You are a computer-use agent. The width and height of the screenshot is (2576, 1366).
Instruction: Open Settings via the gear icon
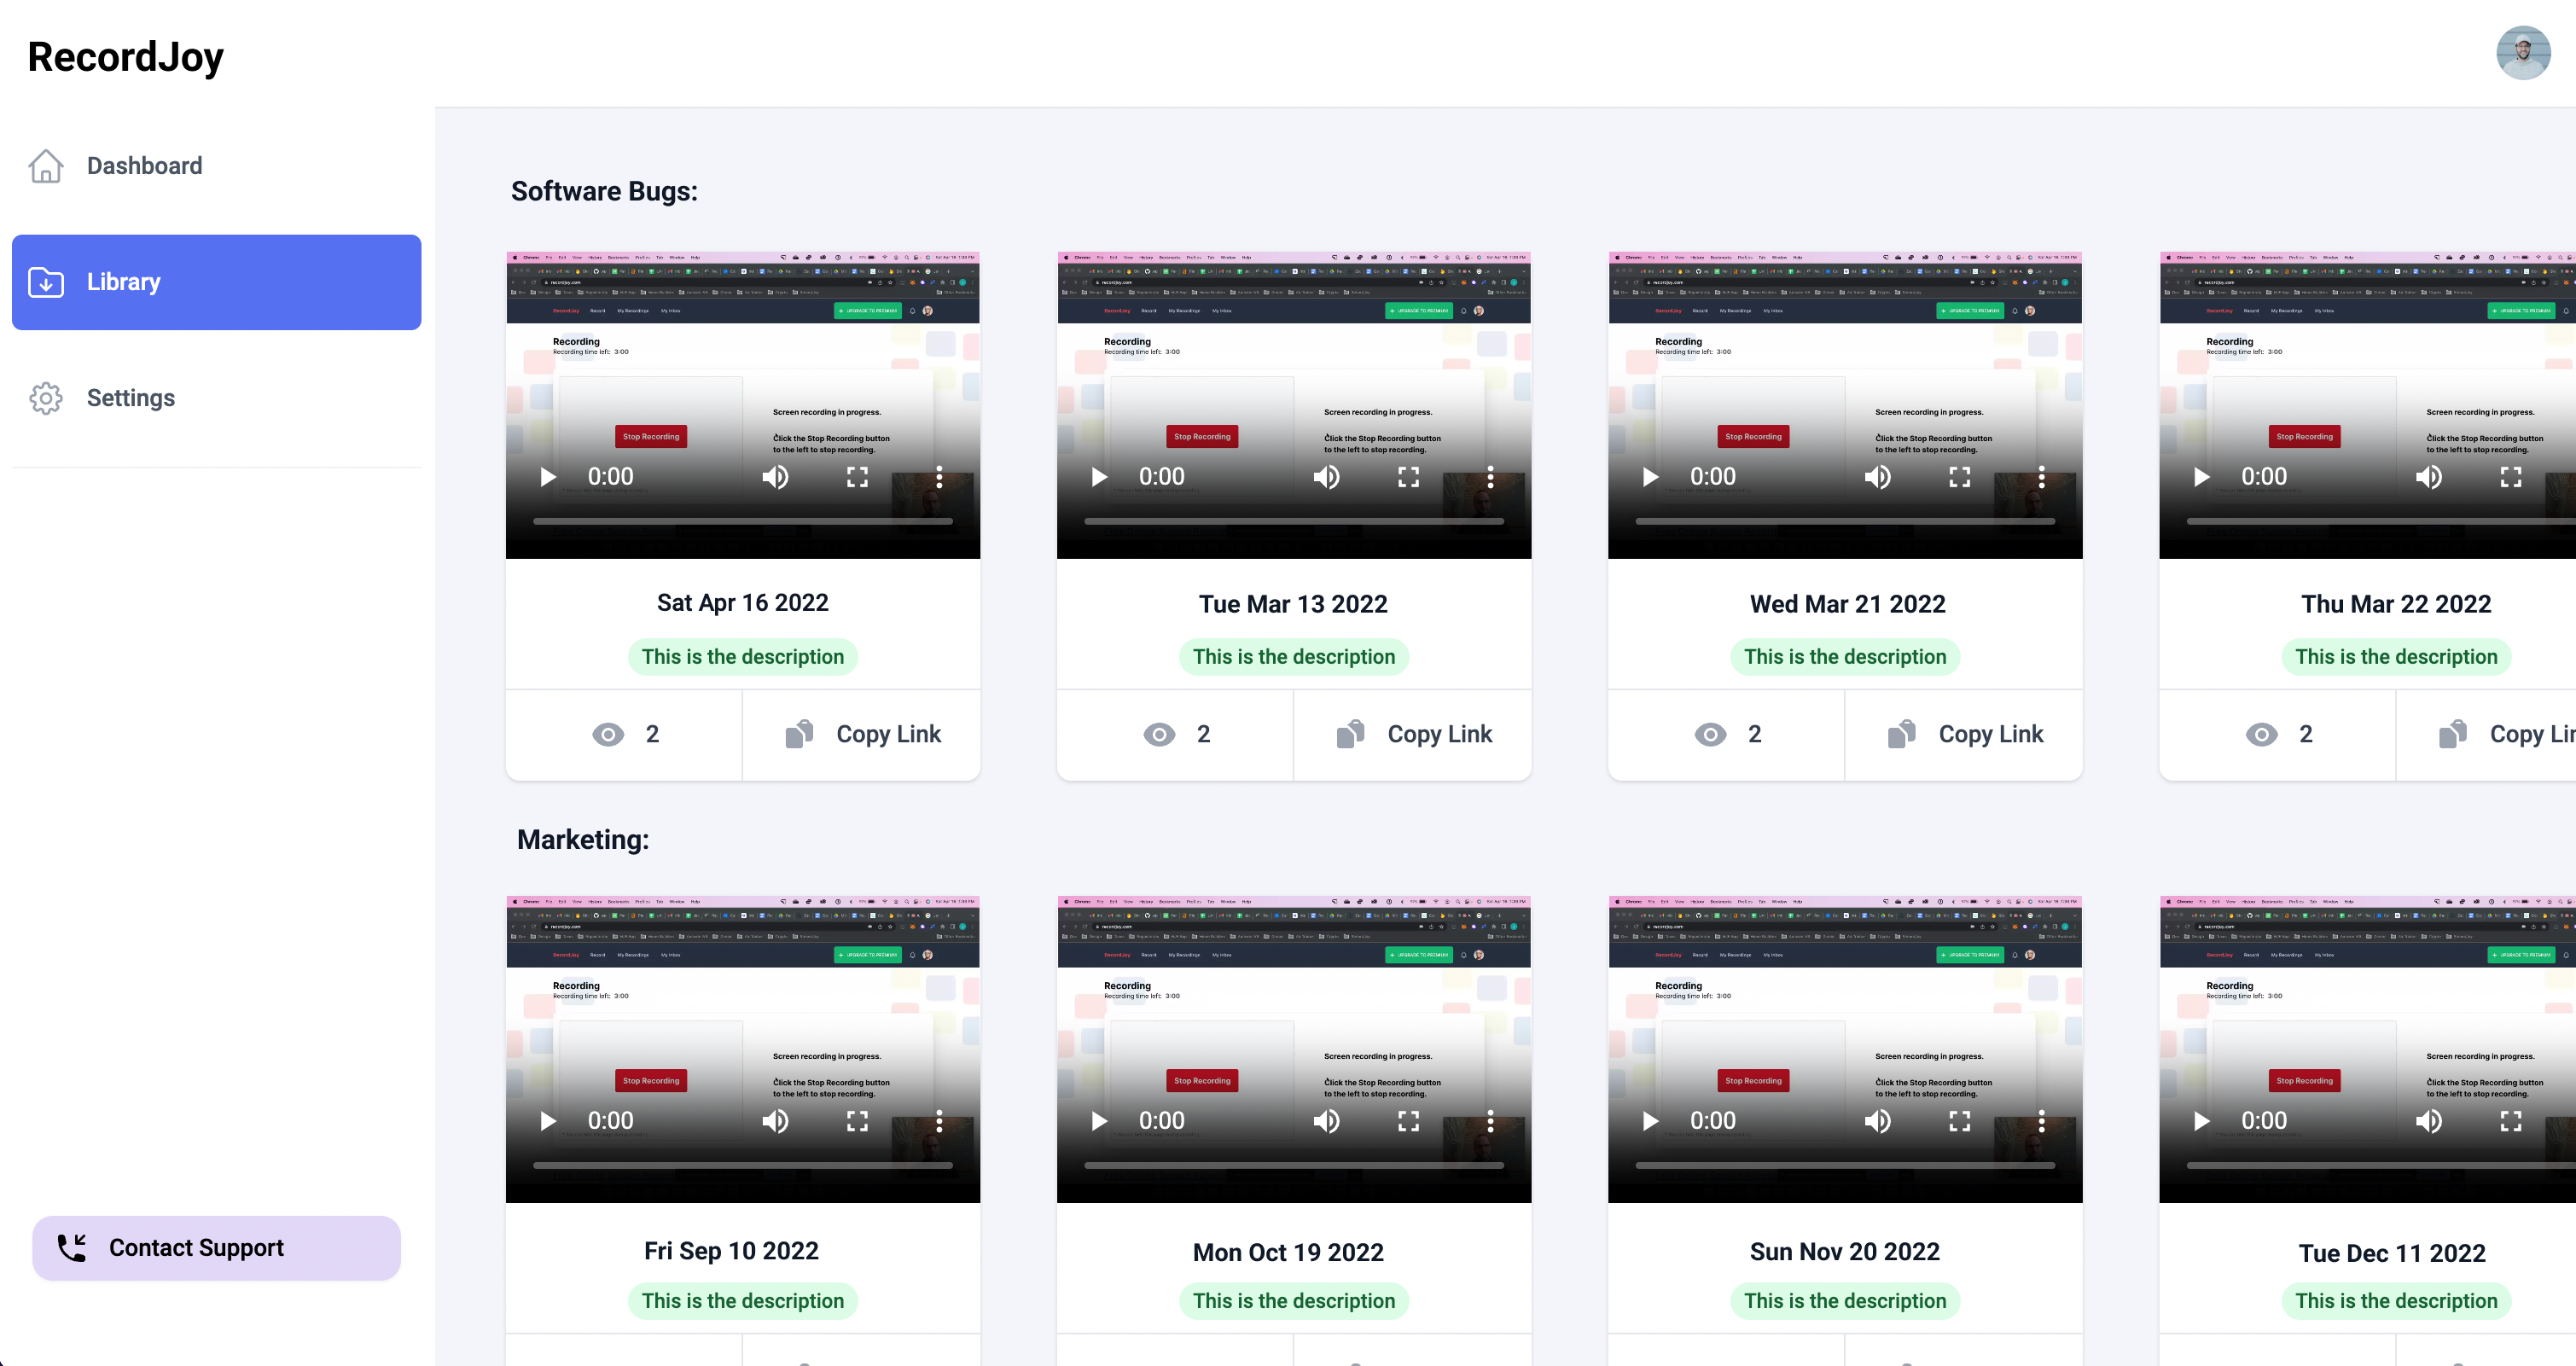(x=46, y=398)
